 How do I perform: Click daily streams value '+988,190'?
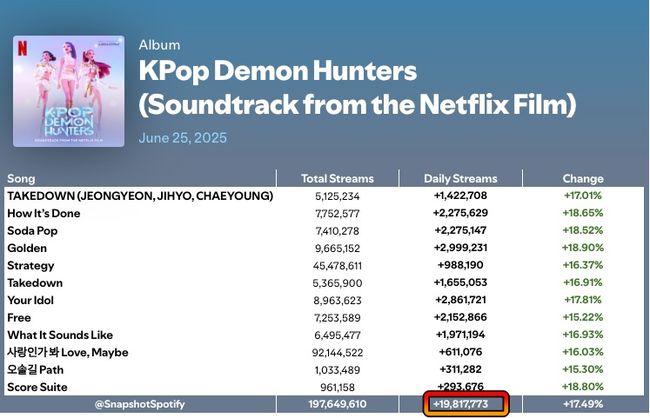click(x=461, y=265)
